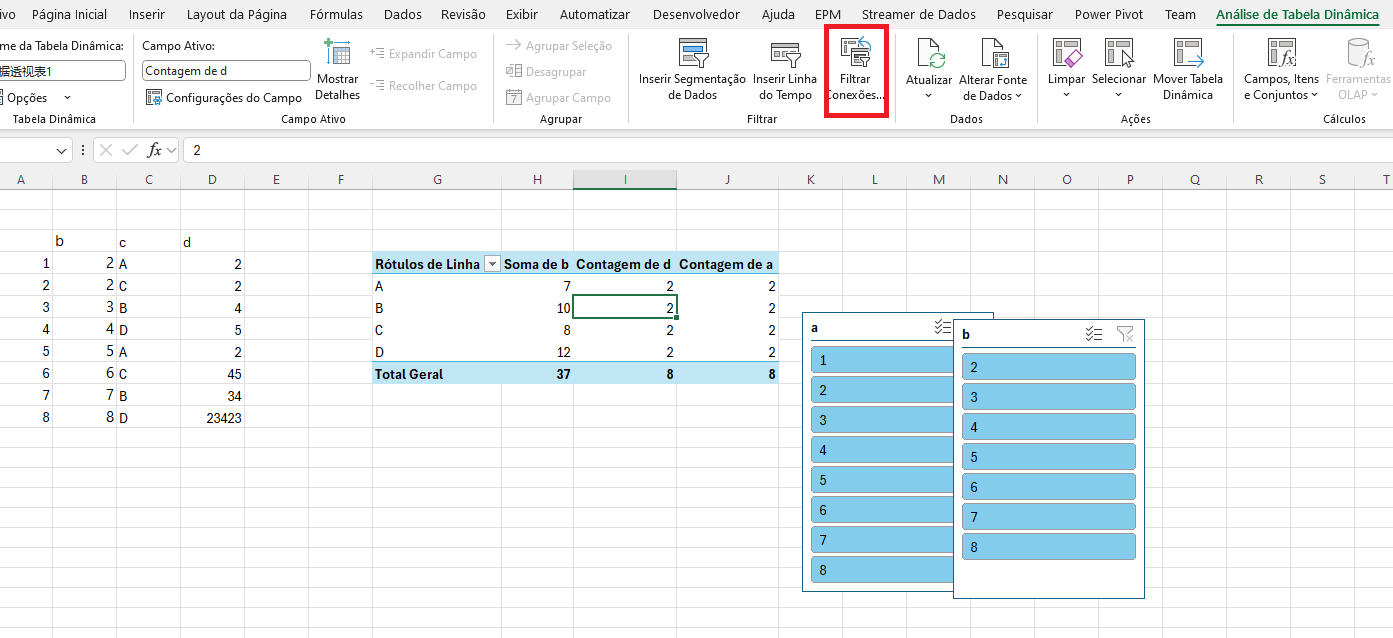This screenshot has width=1393, height=638.
Task: Open the Name Box dropdown arrow
Action: tap(62, 150)
